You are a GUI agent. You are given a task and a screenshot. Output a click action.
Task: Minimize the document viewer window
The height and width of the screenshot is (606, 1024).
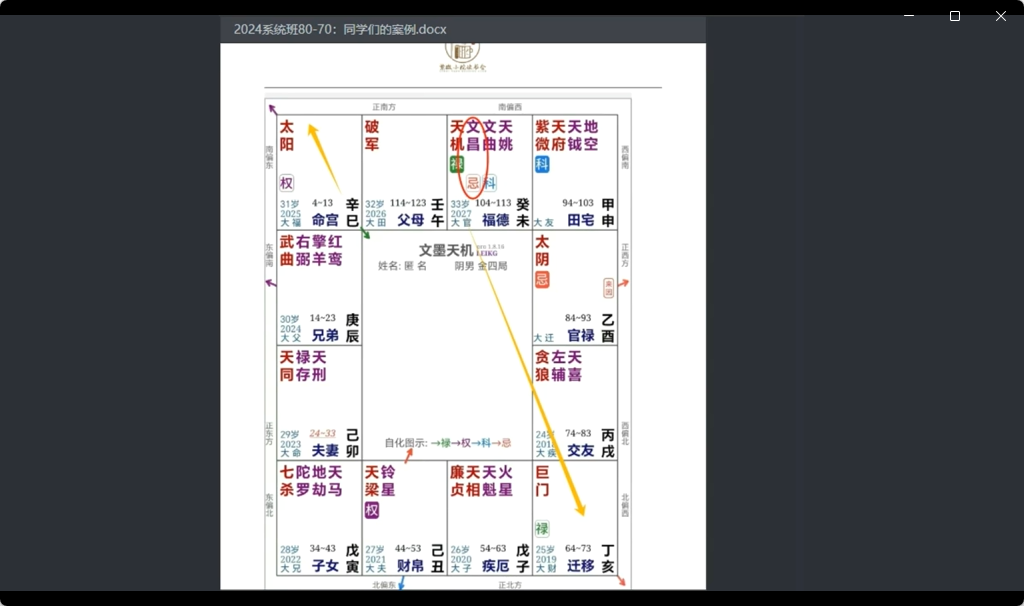pos(908,16)
